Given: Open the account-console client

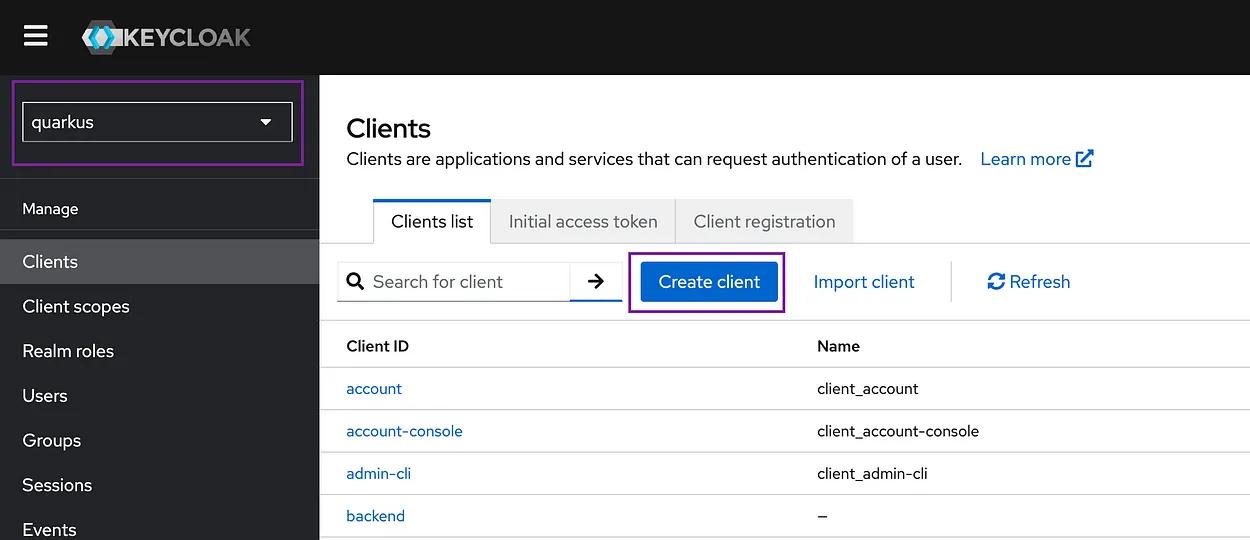Looking at the screenshot, I should [404, 431].
